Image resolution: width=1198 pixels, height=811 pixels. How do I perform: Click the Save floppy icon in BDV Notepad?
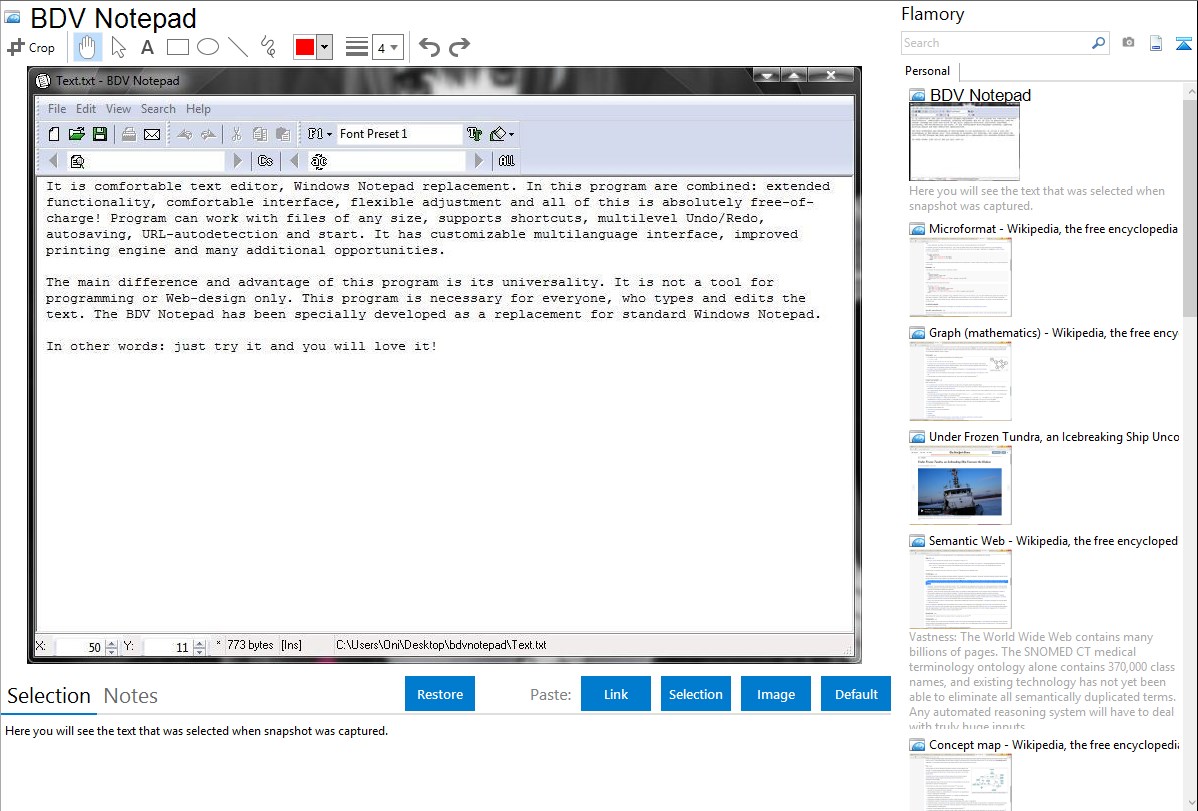tap(99, 135)
